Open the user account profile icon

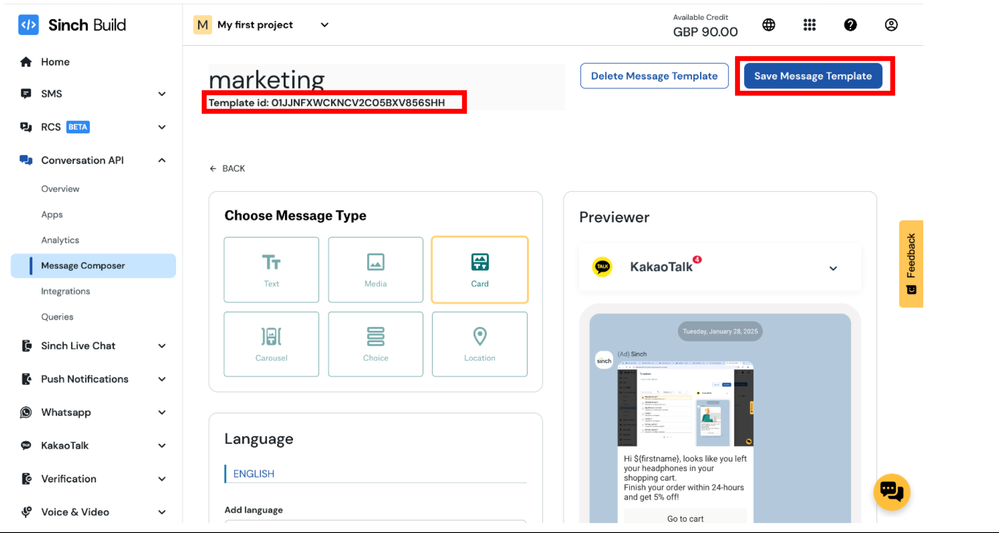891,25
